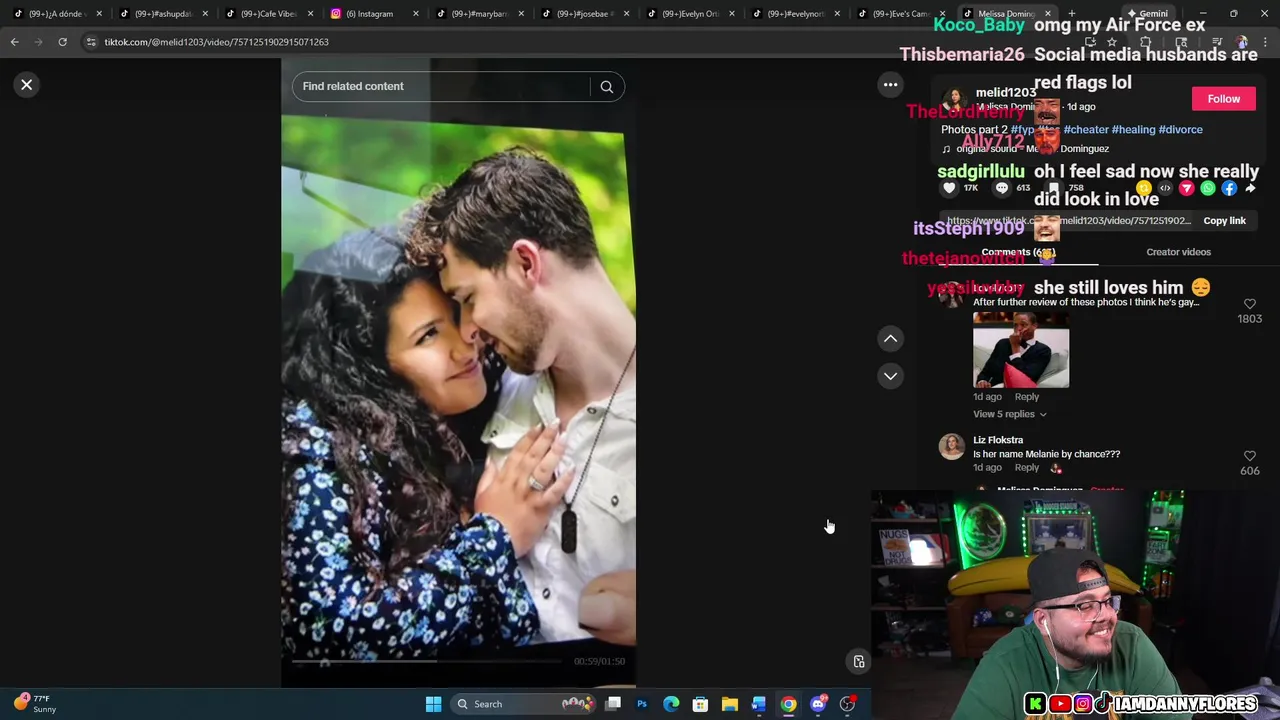Open comments via the speech bubble icon showing 613
Viewport: 1280px width, 720px height.
1002,188
